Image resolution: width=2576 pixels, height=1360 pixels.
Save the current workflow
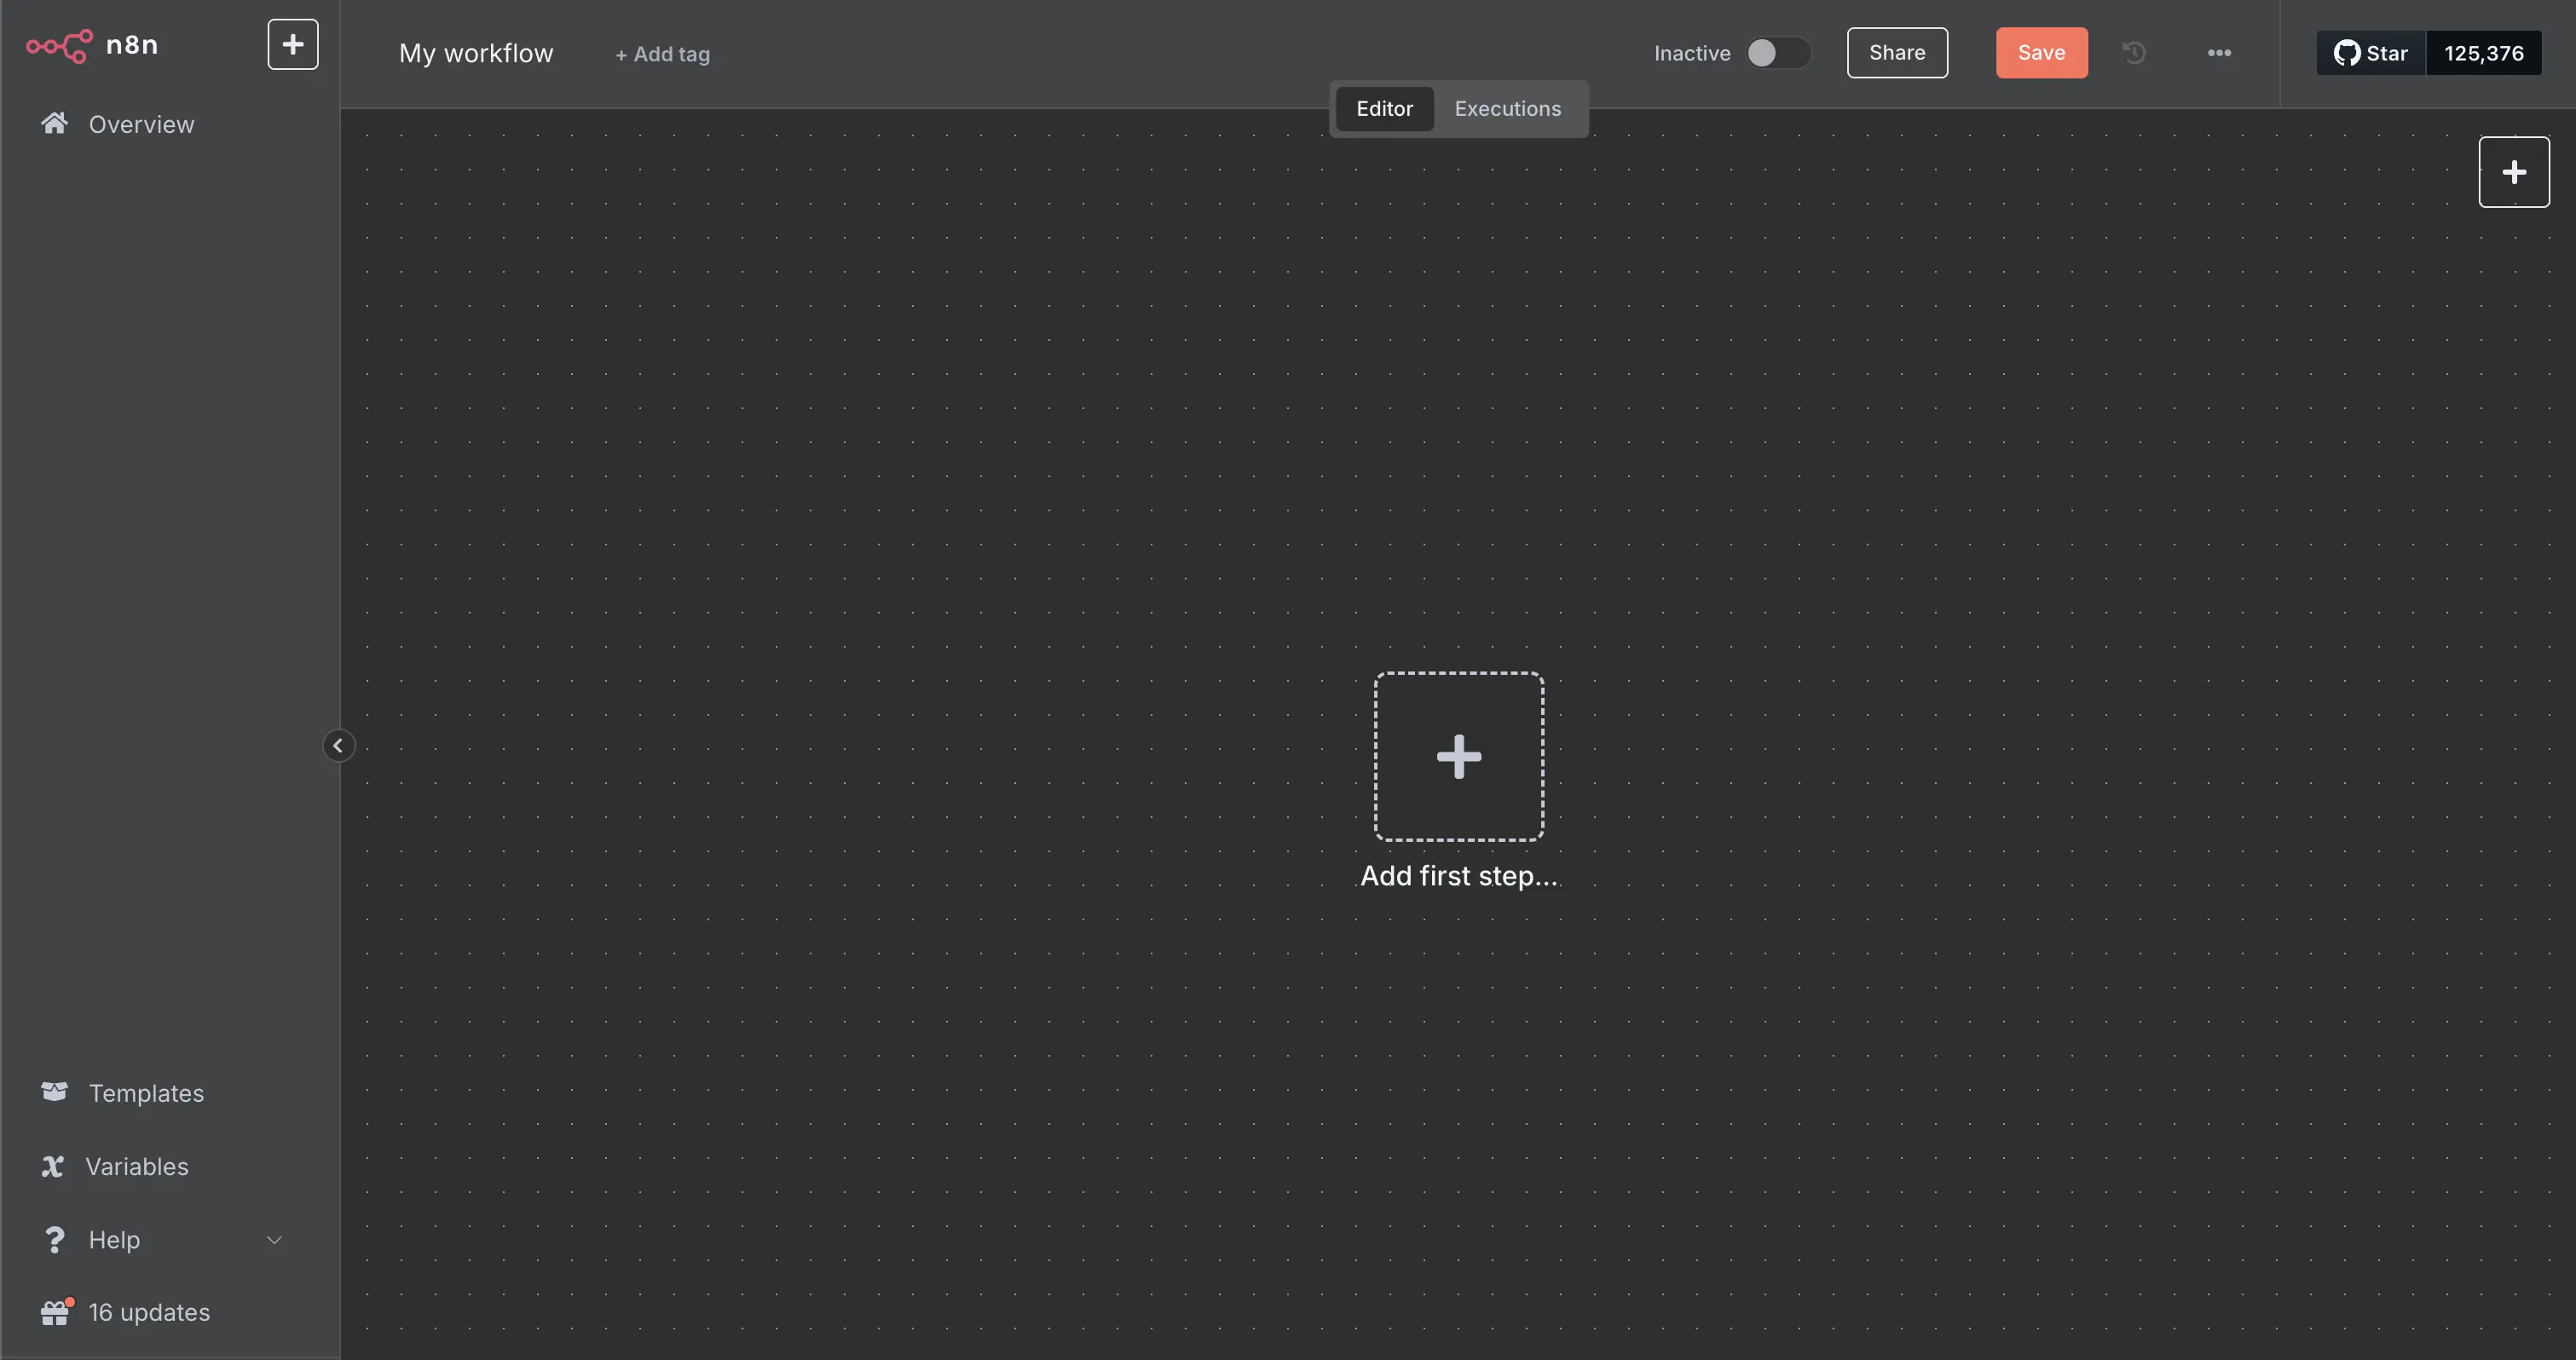click(x=2041, y=52)
